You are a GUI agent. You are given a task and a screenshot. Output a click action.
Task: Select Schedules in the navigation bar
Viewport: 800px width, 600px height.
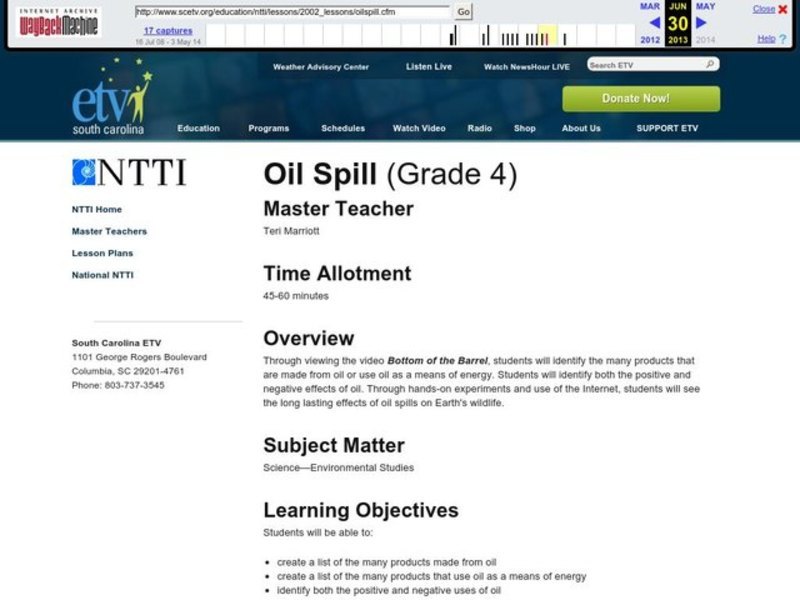(x=343, y=128)
